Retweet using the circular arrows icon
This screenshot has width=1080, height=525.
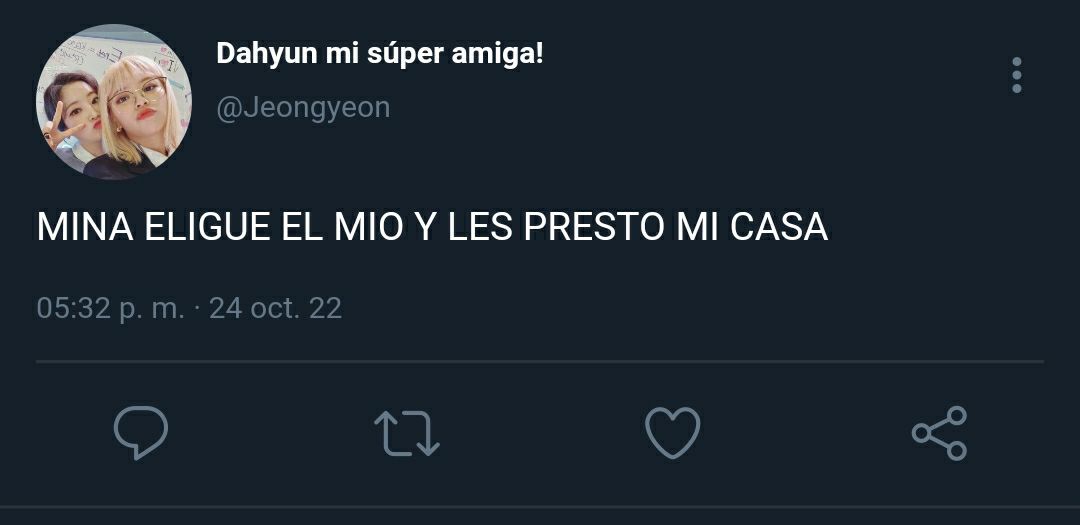click(406, 433)
